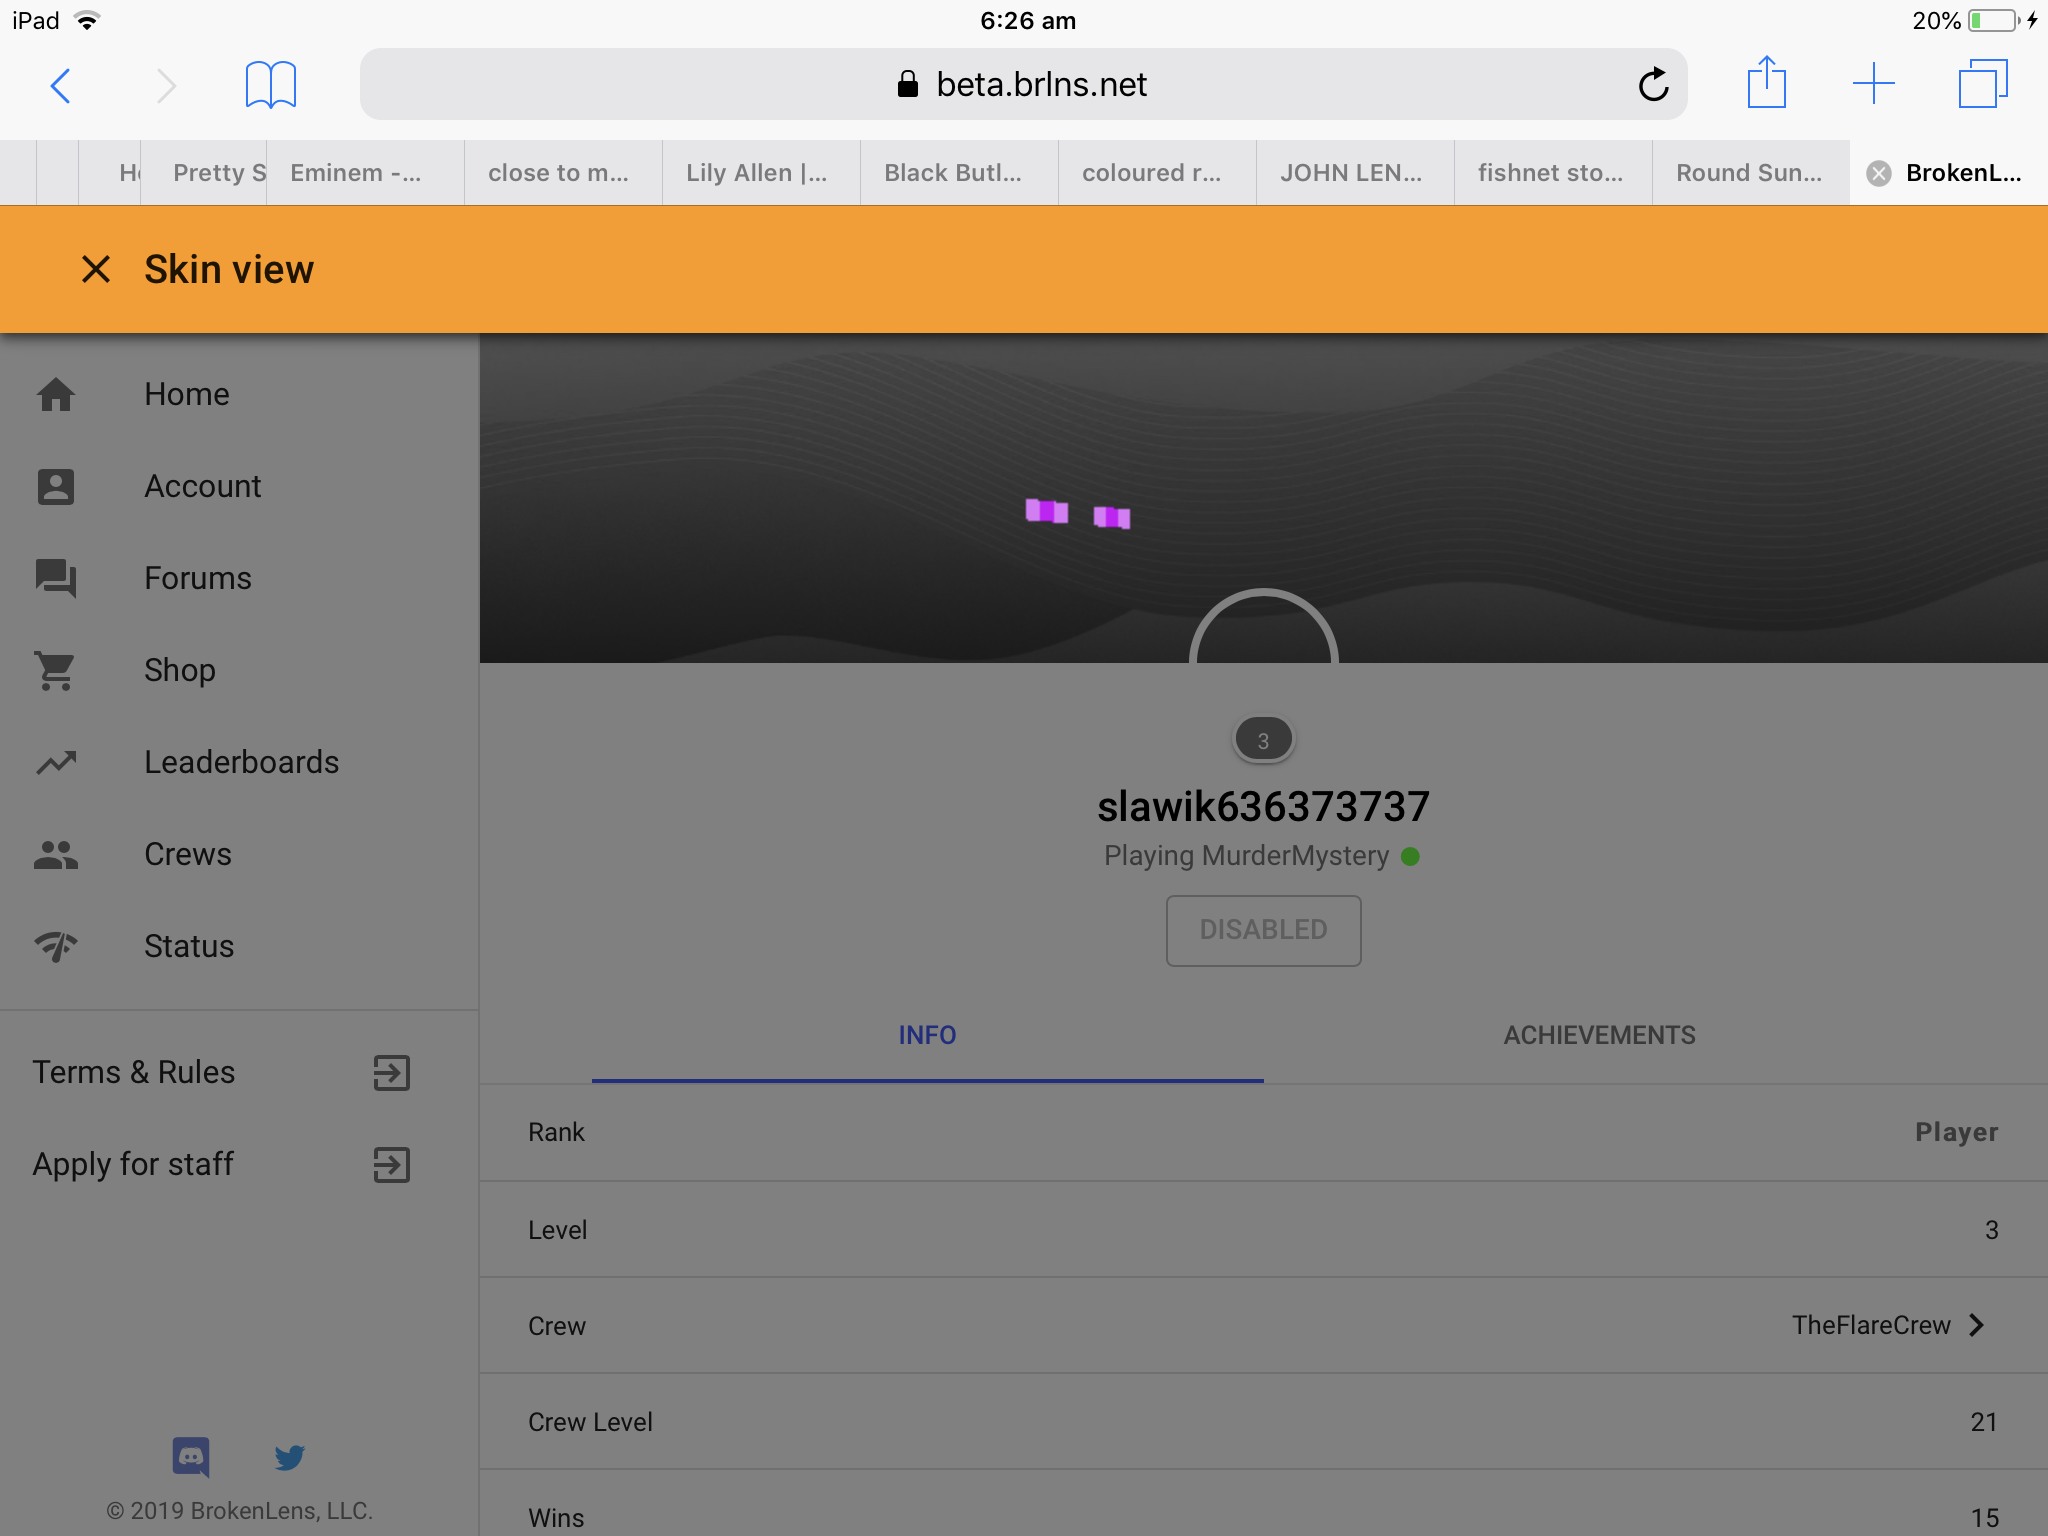The width and height of the screenshot is (2048, 1536).
Task: Reload the page in Safari
Action: pyautogui.click(x=1654, y=85)
